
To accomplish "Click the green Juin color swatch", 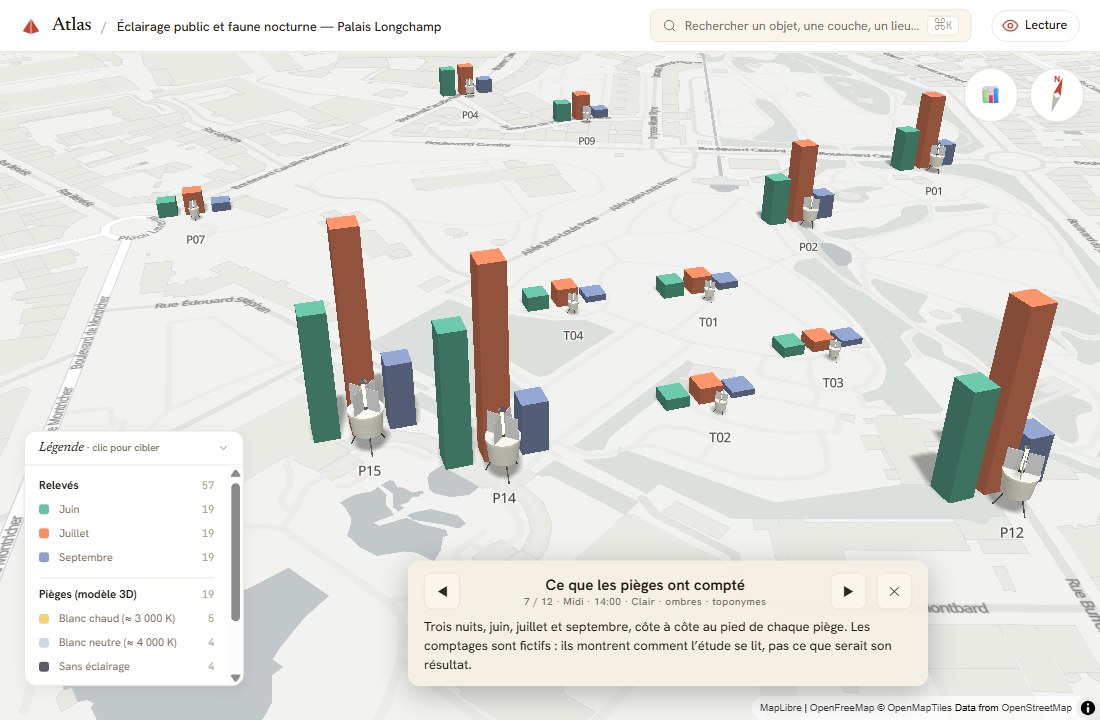I will (44, 509).
